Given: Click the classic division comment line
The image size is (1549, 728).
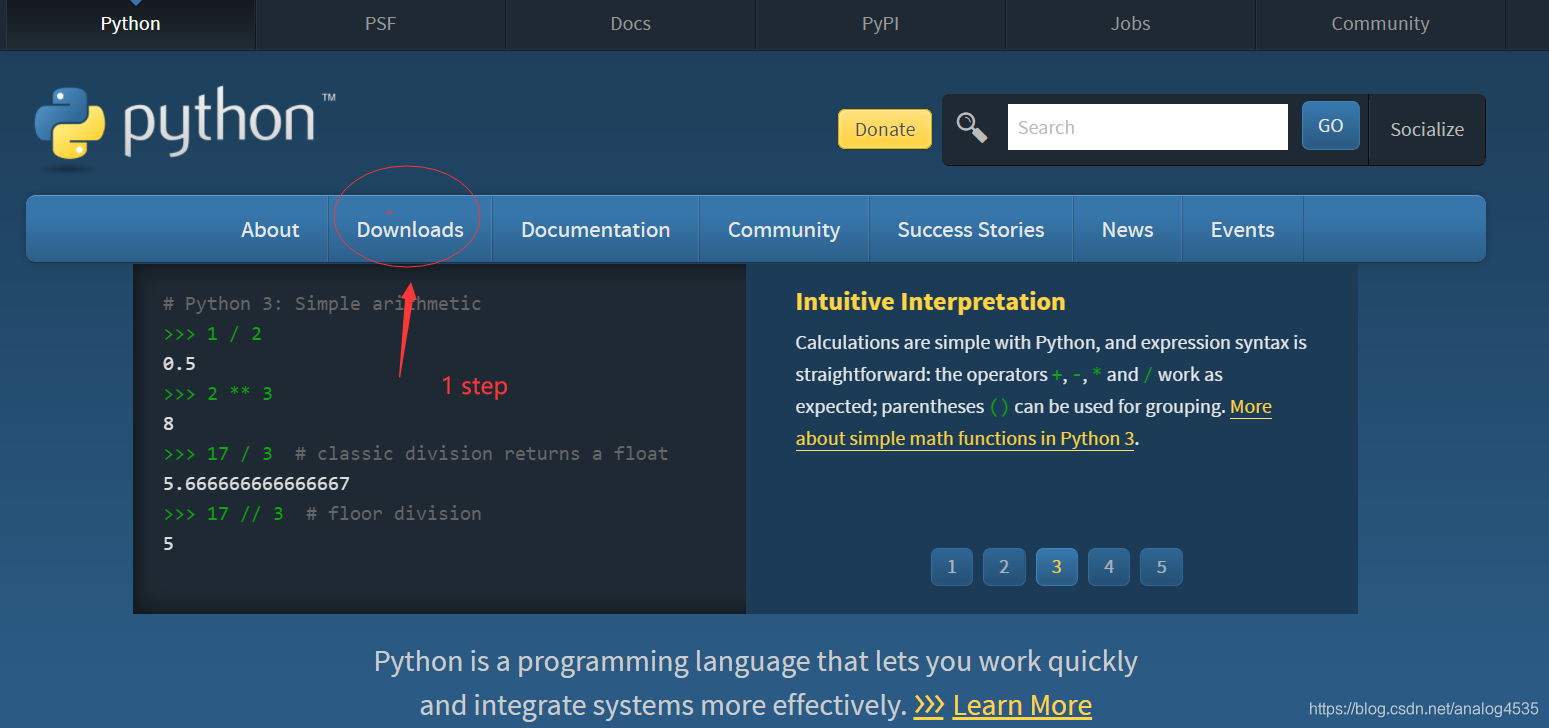Looking at the screenshot, I should 416,454.
